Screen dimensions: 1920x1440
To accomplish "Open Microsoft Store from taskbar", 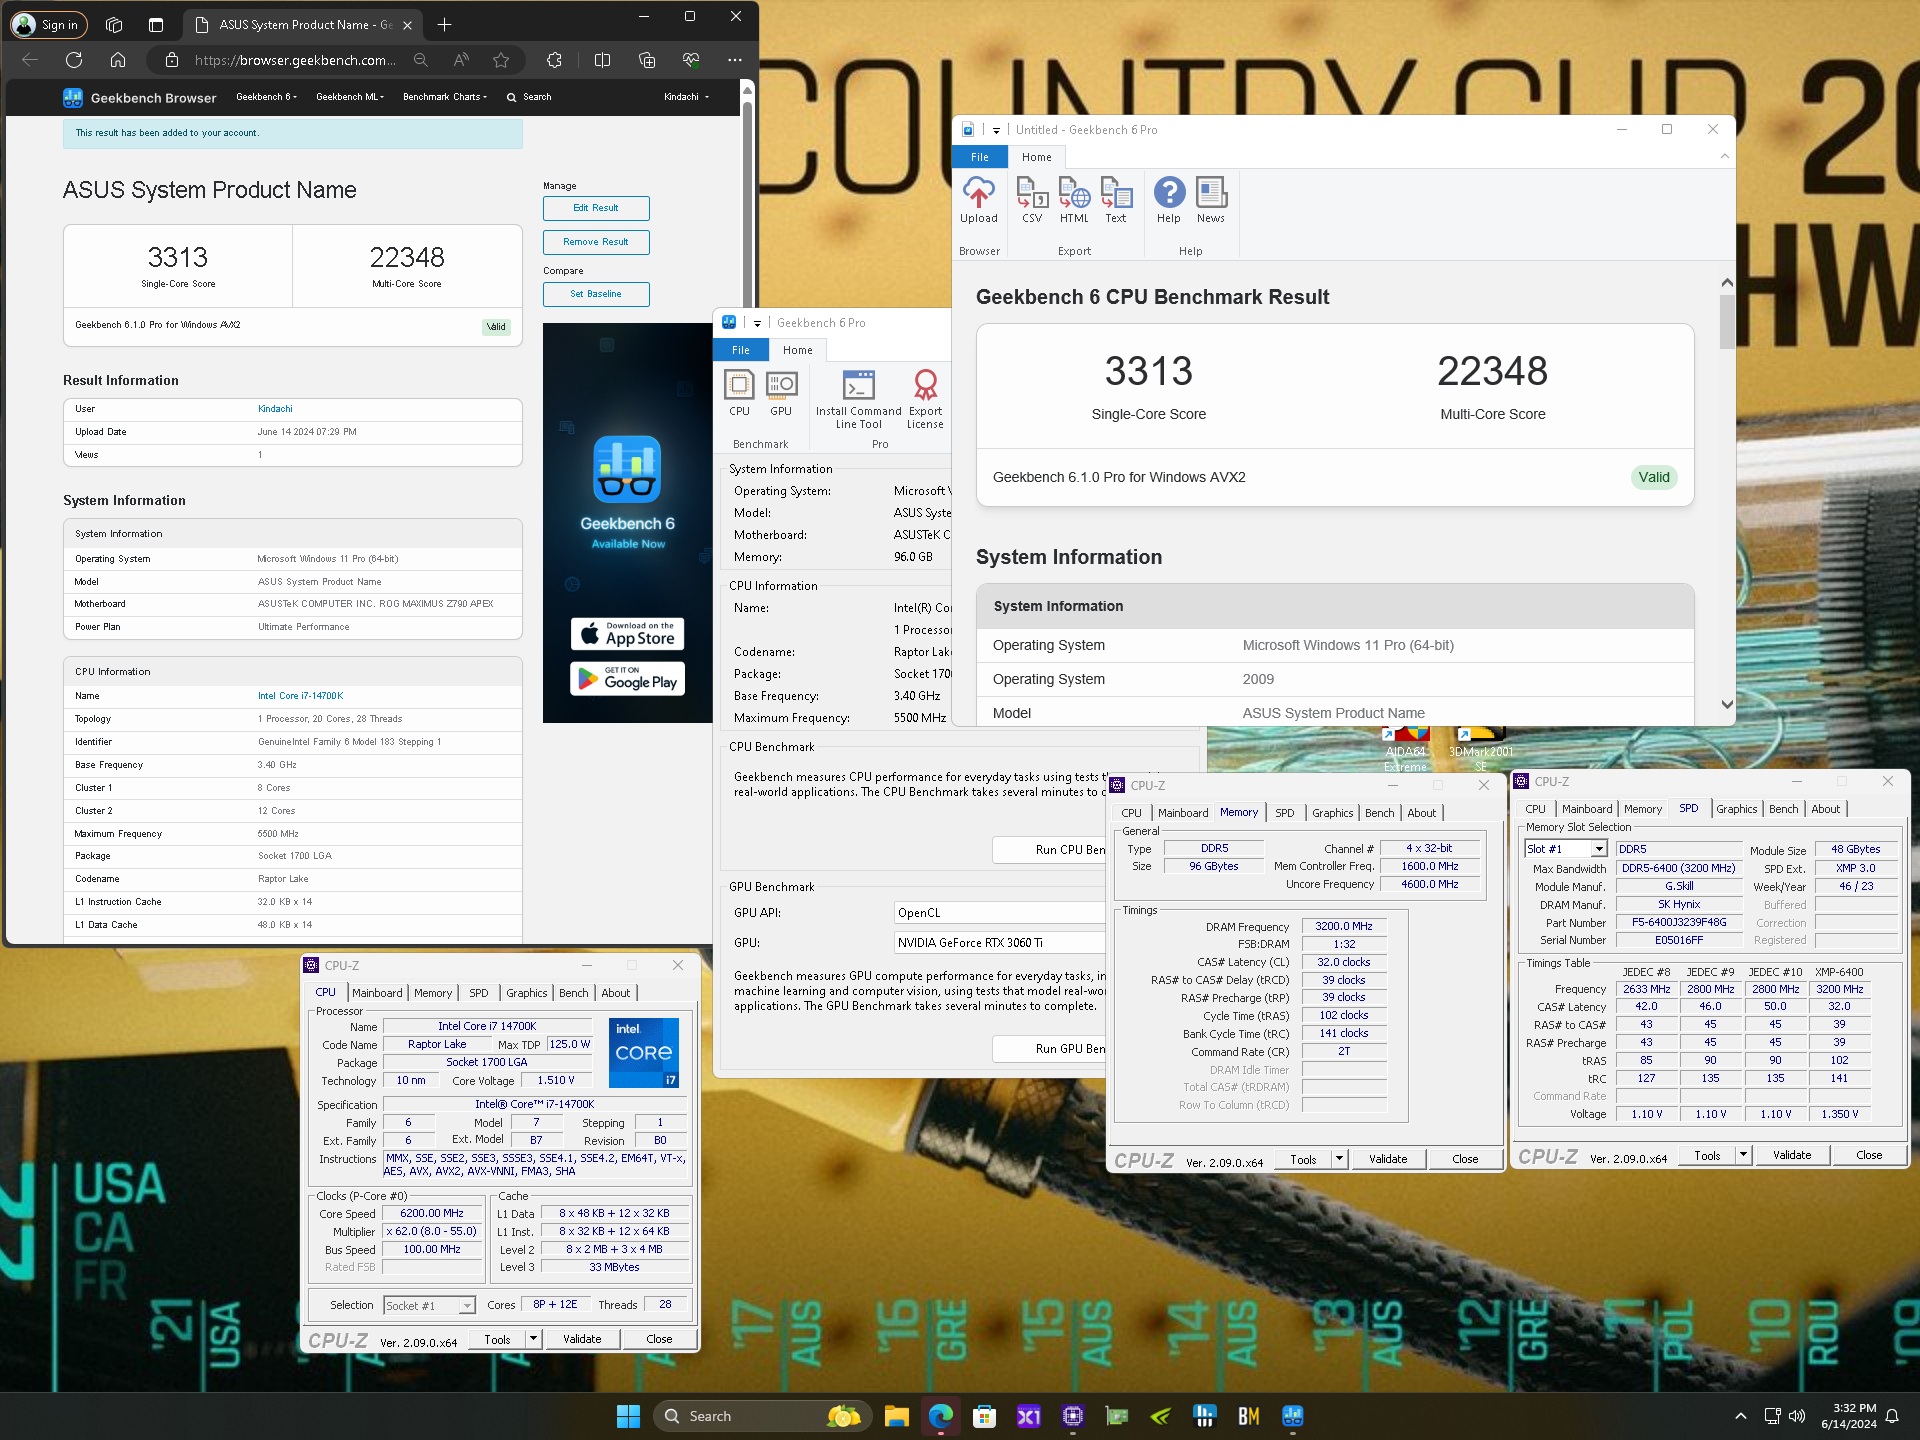I will click(985, 1416).
